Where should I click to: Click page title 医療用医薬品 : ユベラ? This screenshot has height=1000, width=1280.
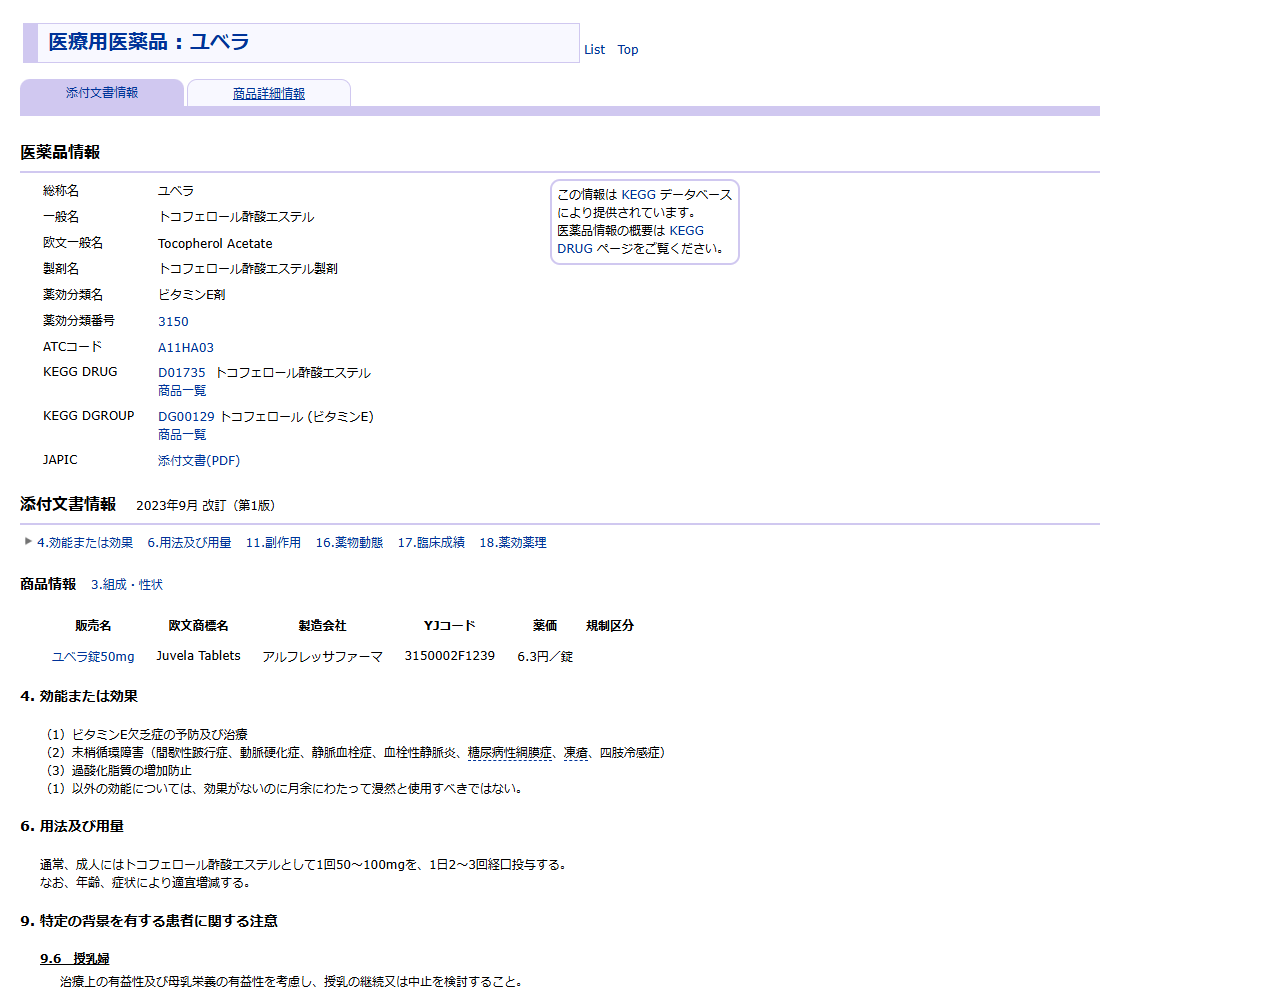coord(149,42)
